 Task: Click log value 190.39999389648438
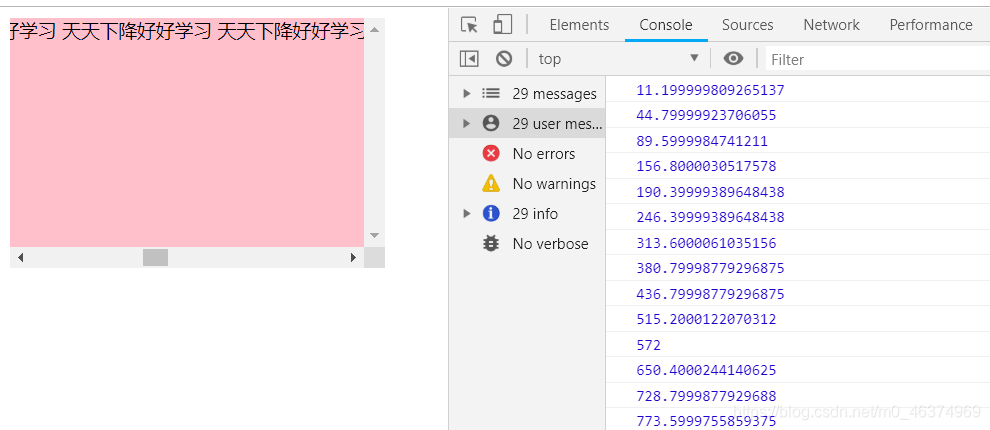[x=710, y=192]
